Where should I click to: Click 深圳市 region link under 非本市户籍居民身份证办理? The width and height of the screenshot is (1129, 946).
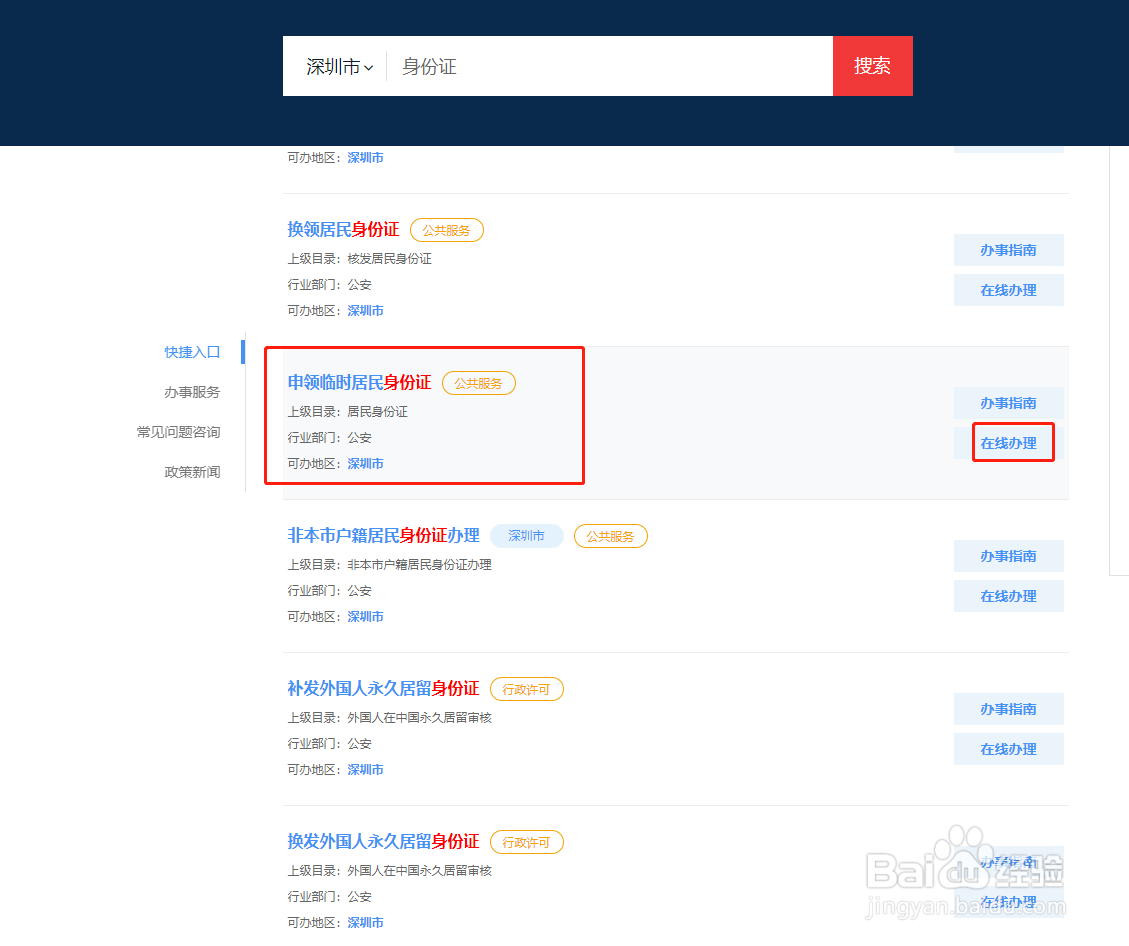coord(366,616)
